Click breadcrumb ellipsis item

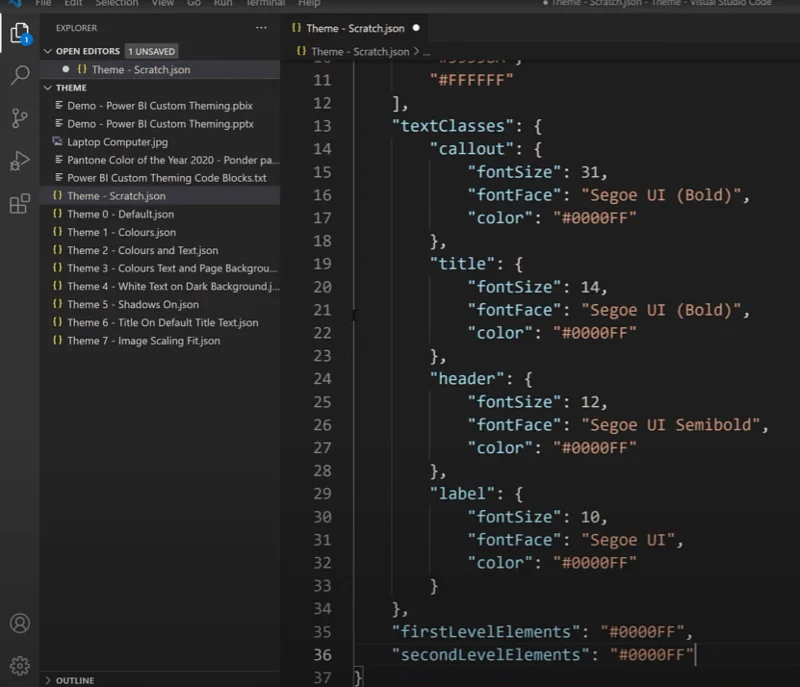pyautogui.click(x=427, y=52)
